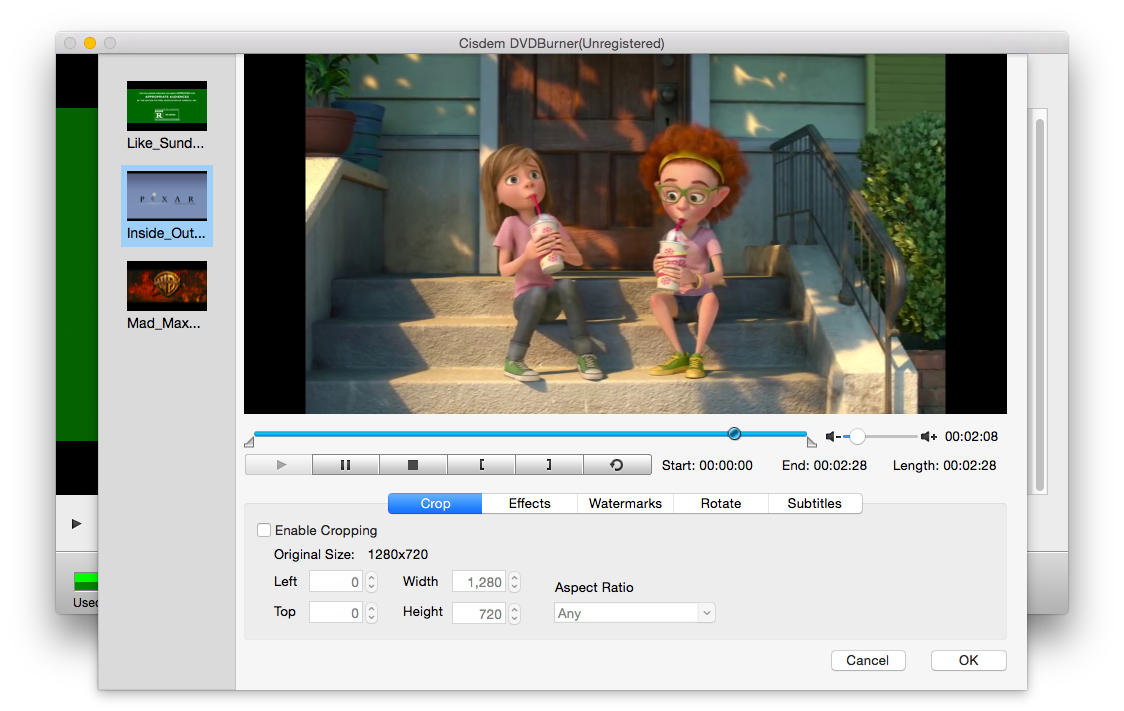The width and height of the screenshot is (1124, 711).
Task: Click the Cancel button
Action: (x=867, y=661)
